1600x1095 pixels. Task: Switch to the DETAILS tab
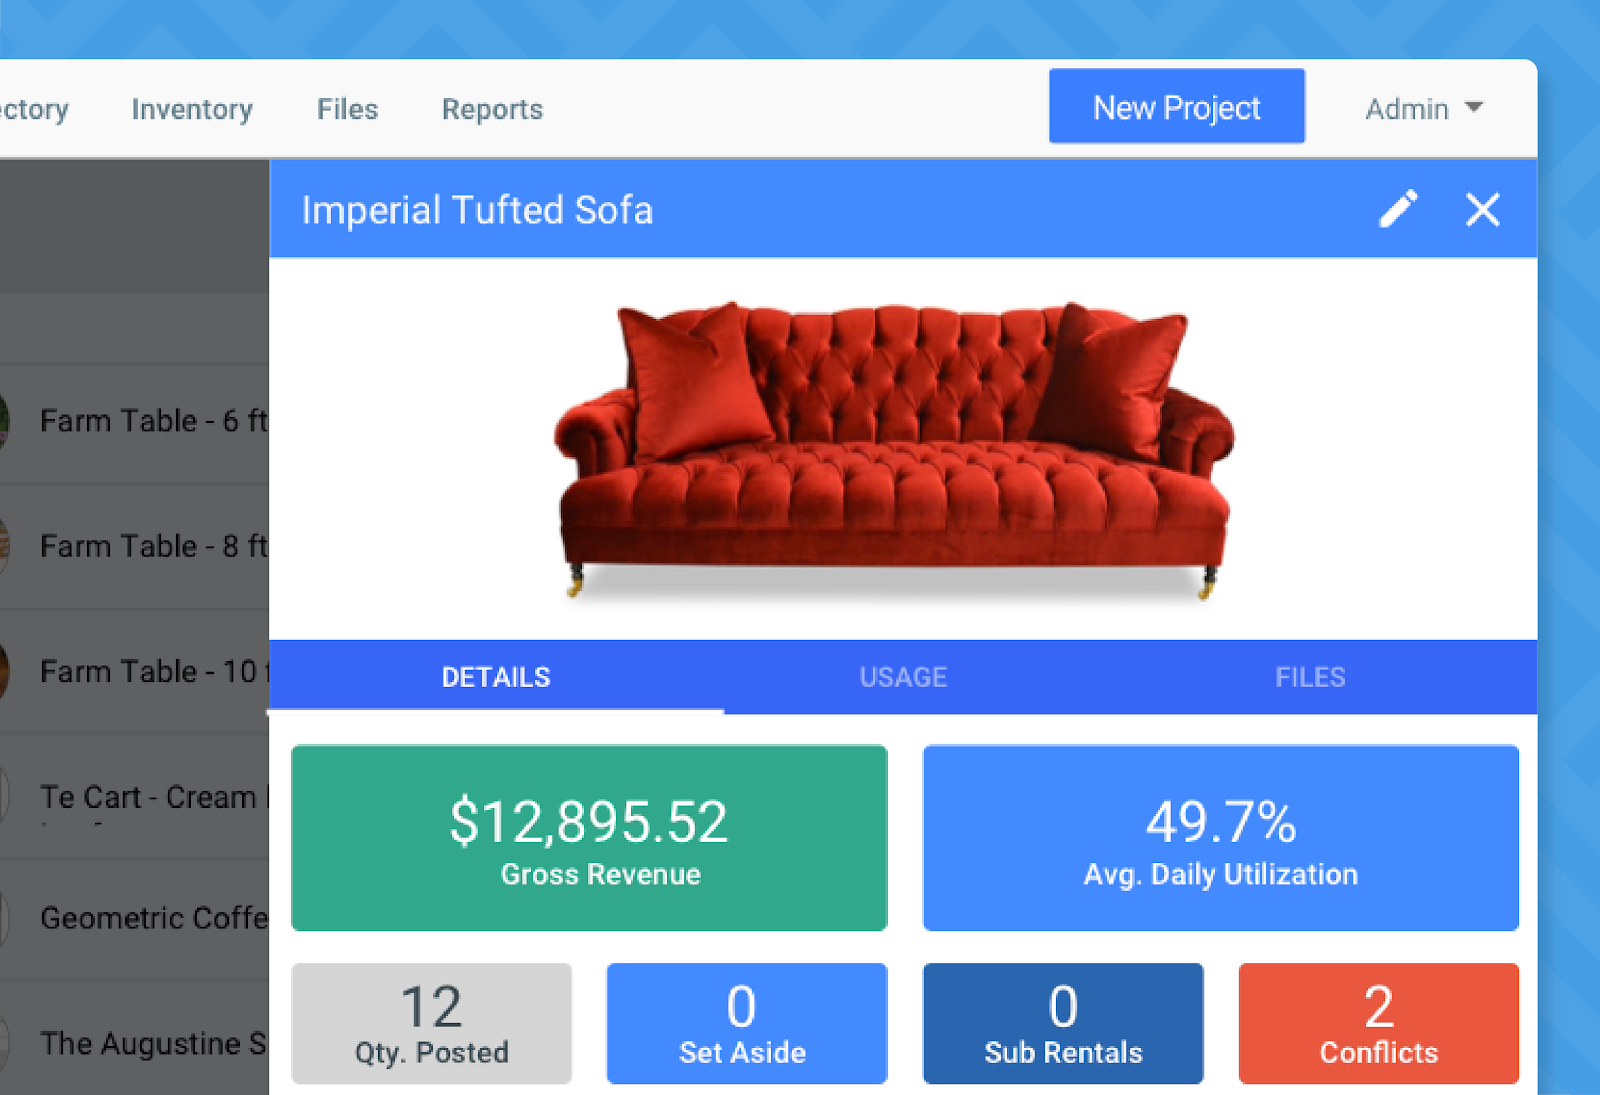click(496, 677)
